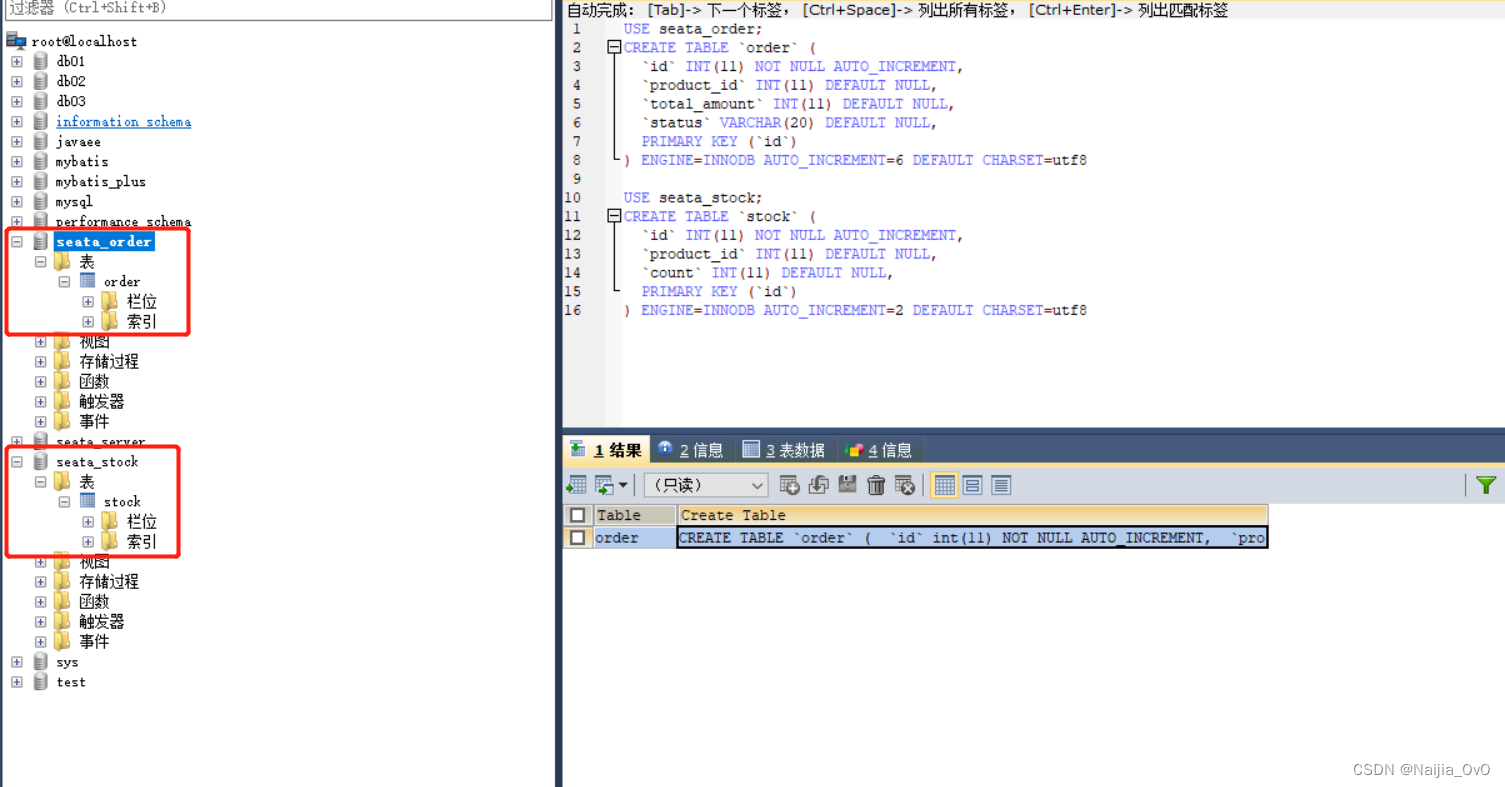The width and height of the screenshot is (1505, 787).
Task: Select the seata_order database in tree
Action: click(104, 241)
